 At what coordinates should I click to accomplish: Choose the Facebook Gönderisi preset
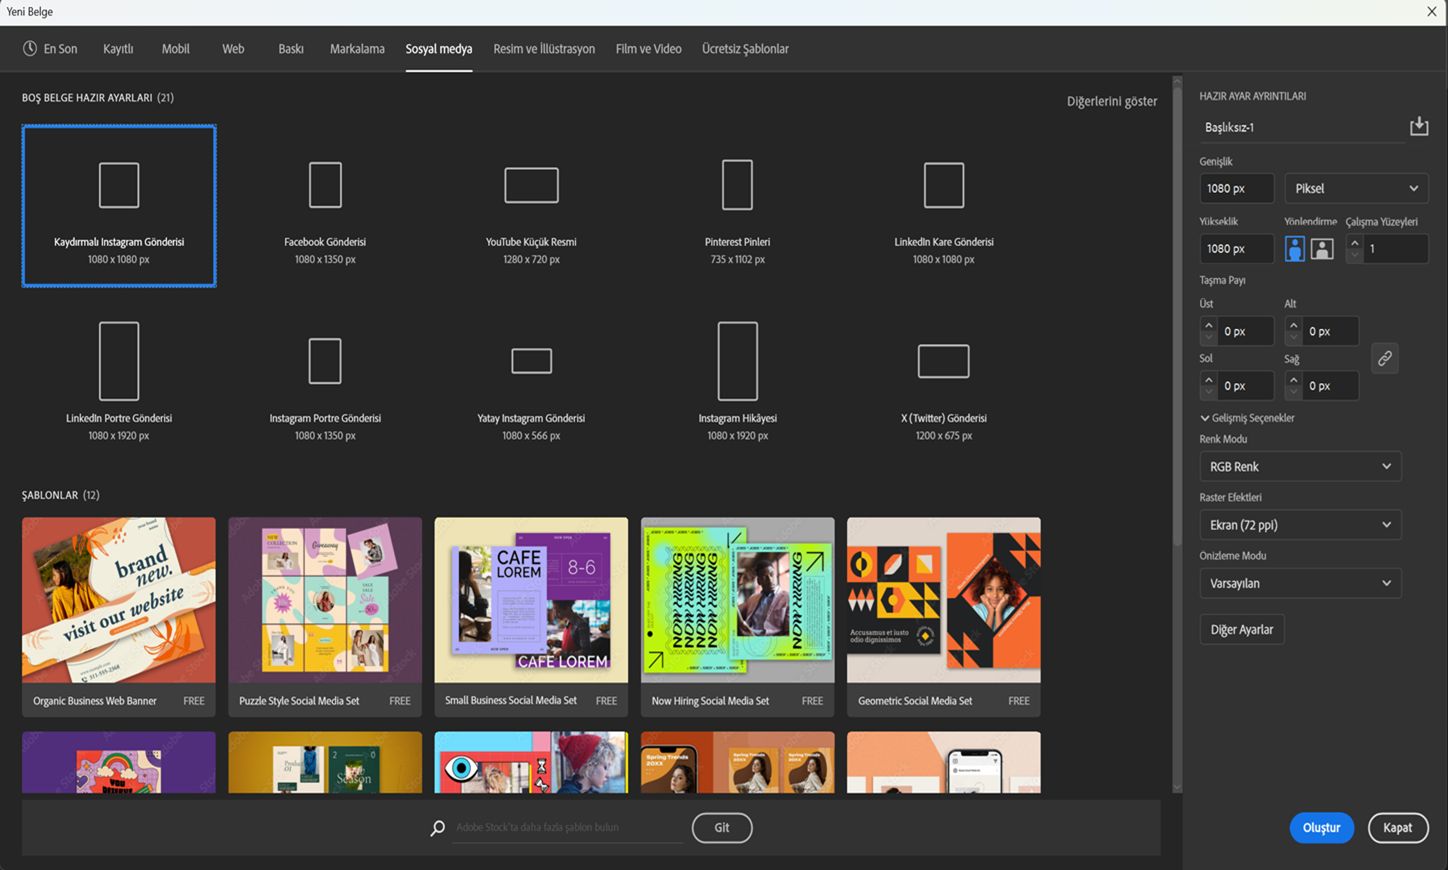click(325, 206)
